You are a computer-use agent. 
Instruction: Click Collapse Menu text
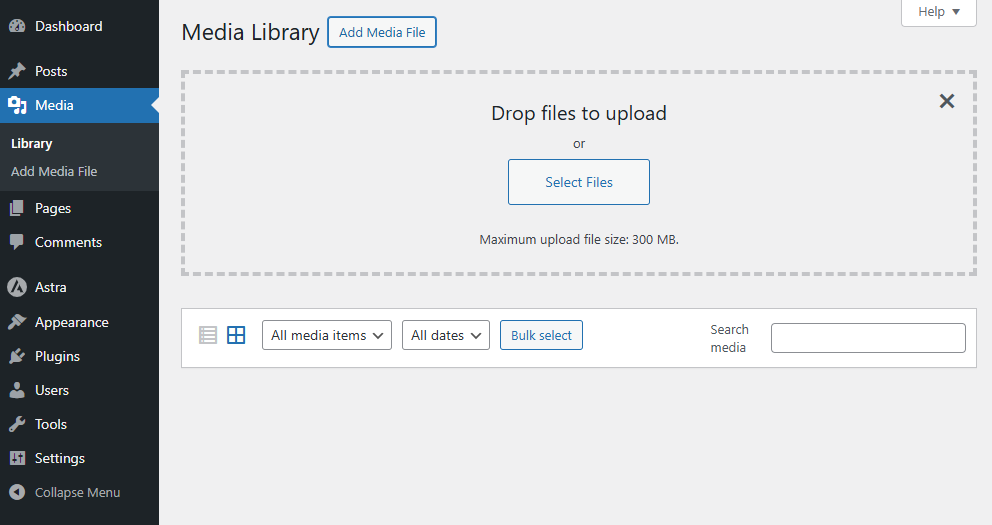[77, 492]
